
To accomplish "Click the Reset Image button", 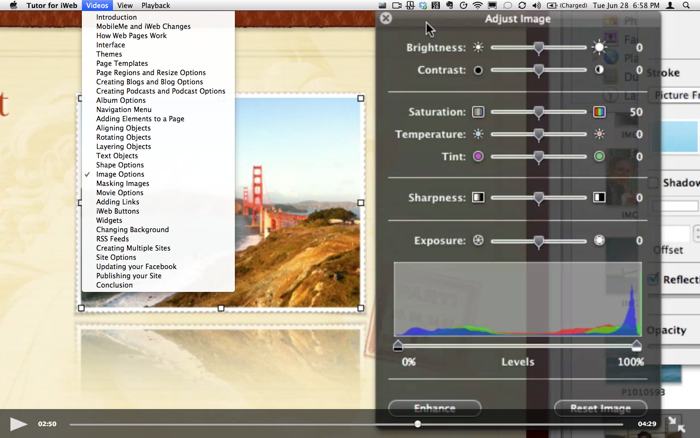I will pyautogui.click(x=600, y=408).
